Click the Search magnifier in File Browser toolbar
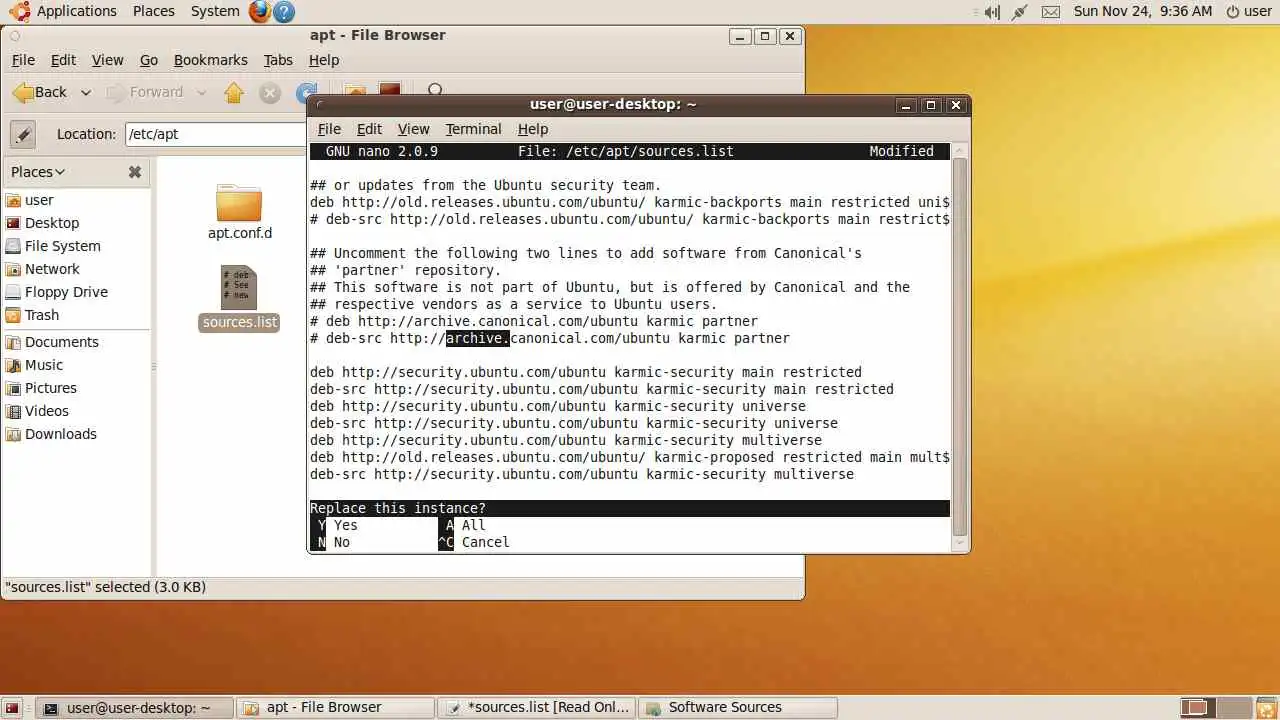This screenshot has height=720, width=1280. (x=436, y=89)
